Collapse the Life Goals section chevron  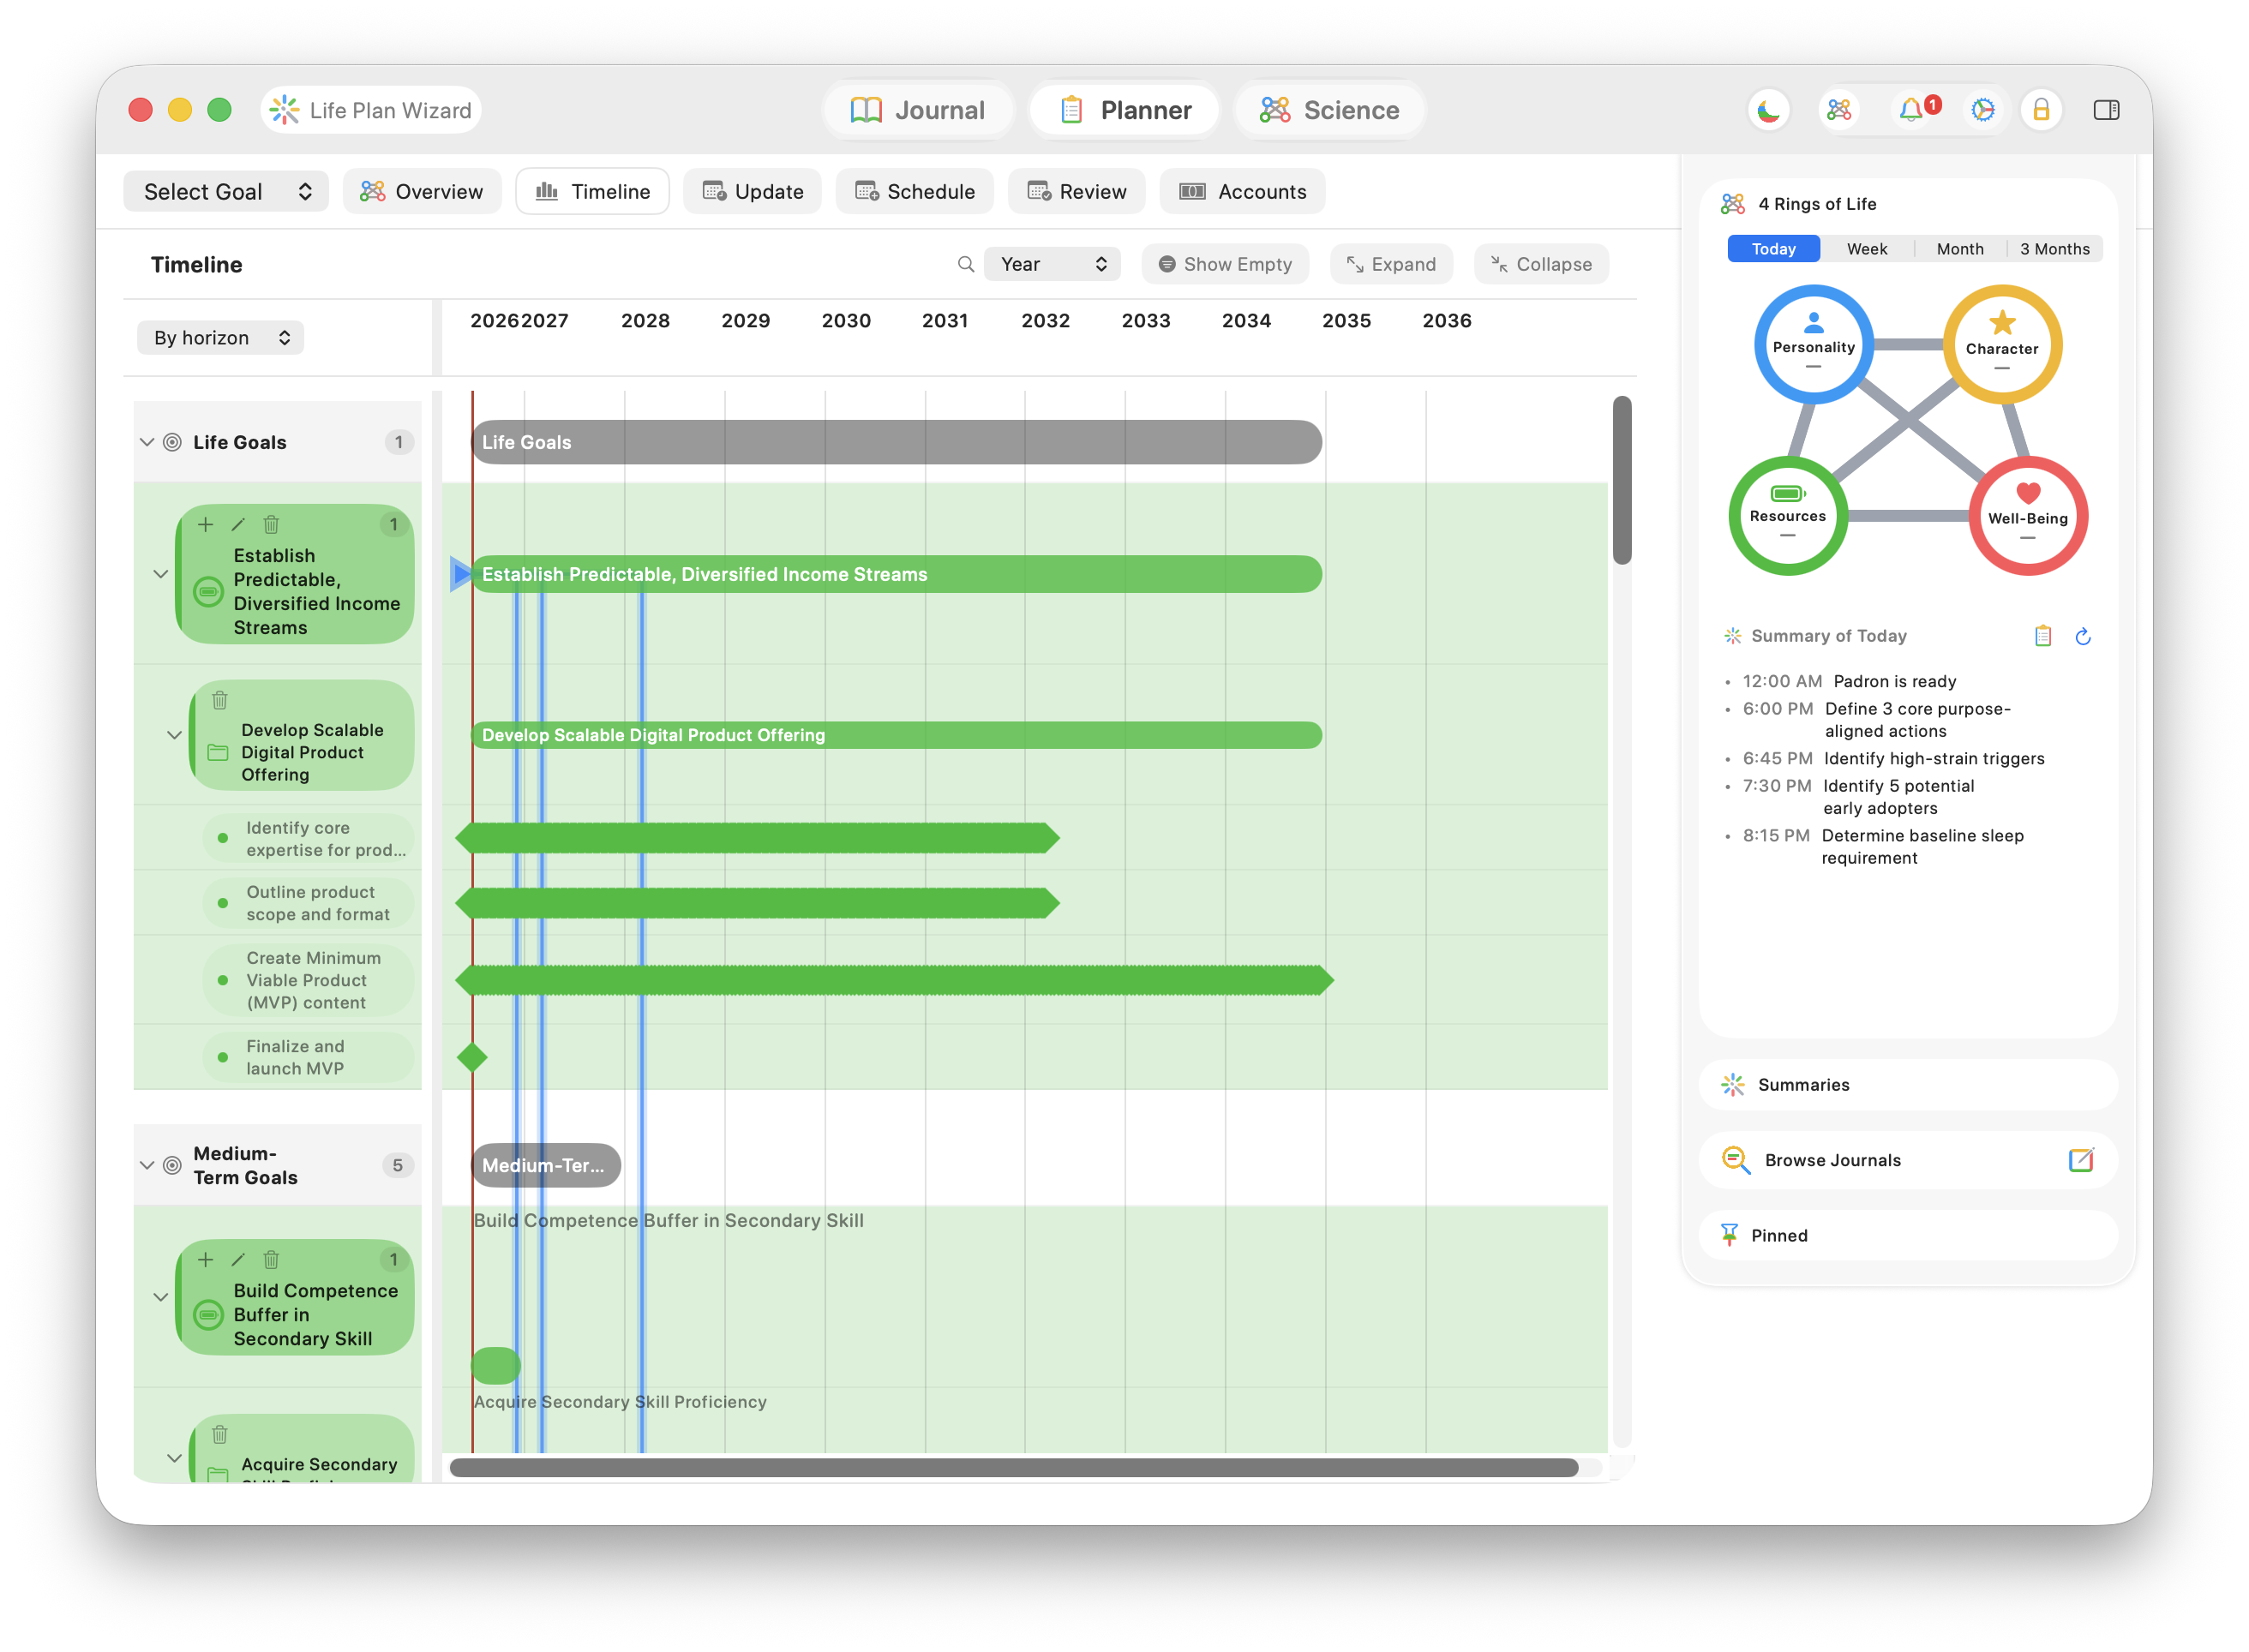pos(147,442)
